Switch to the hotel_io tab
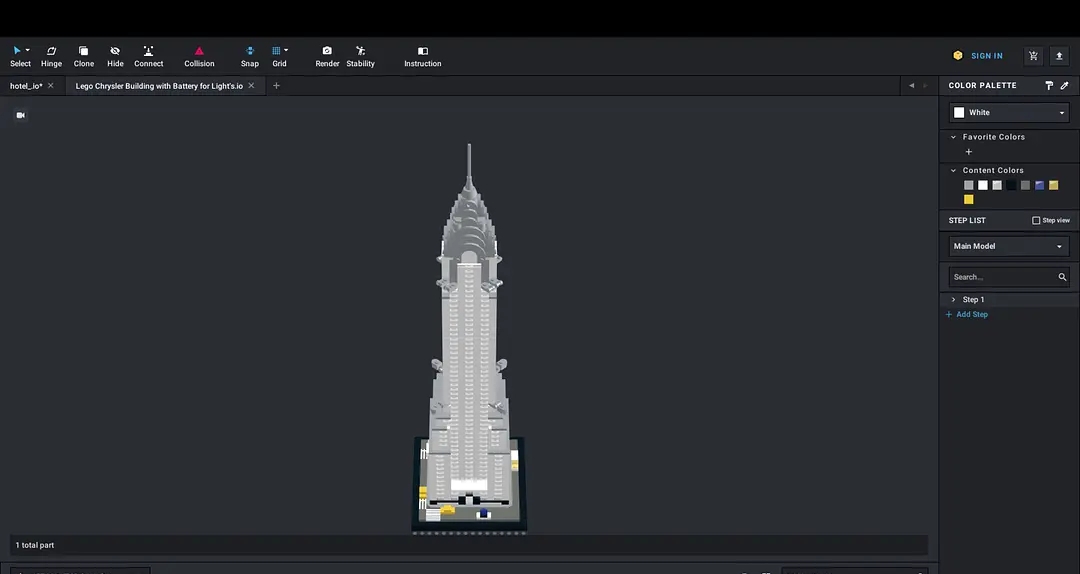Screen dimensions: 1080x574 tap(26, 86)
